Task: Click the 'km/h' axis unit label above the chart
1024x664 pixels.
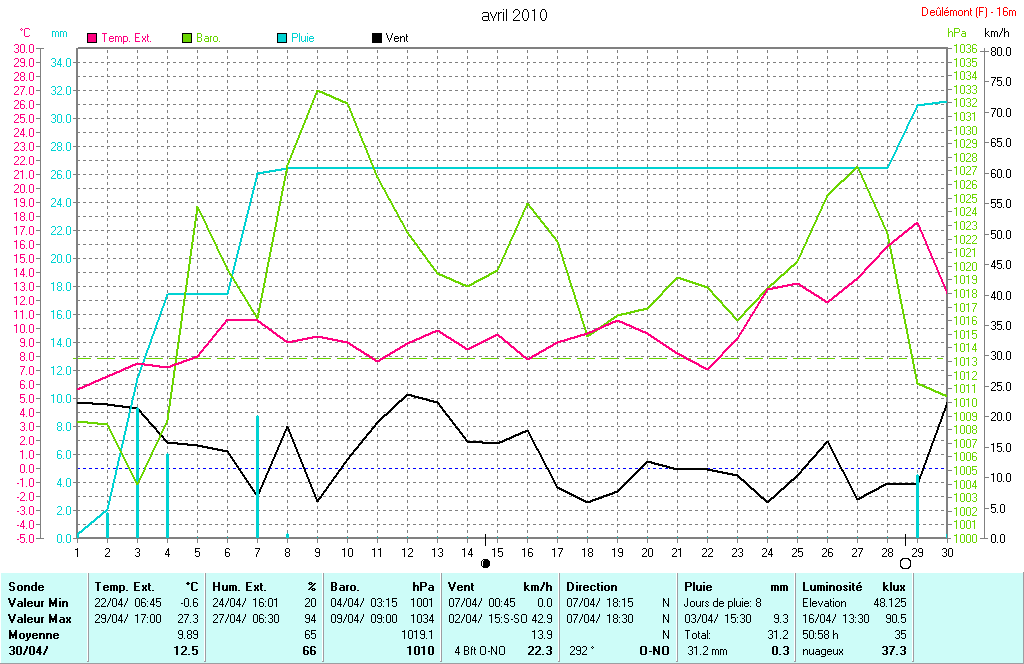Action: (996, 33)
